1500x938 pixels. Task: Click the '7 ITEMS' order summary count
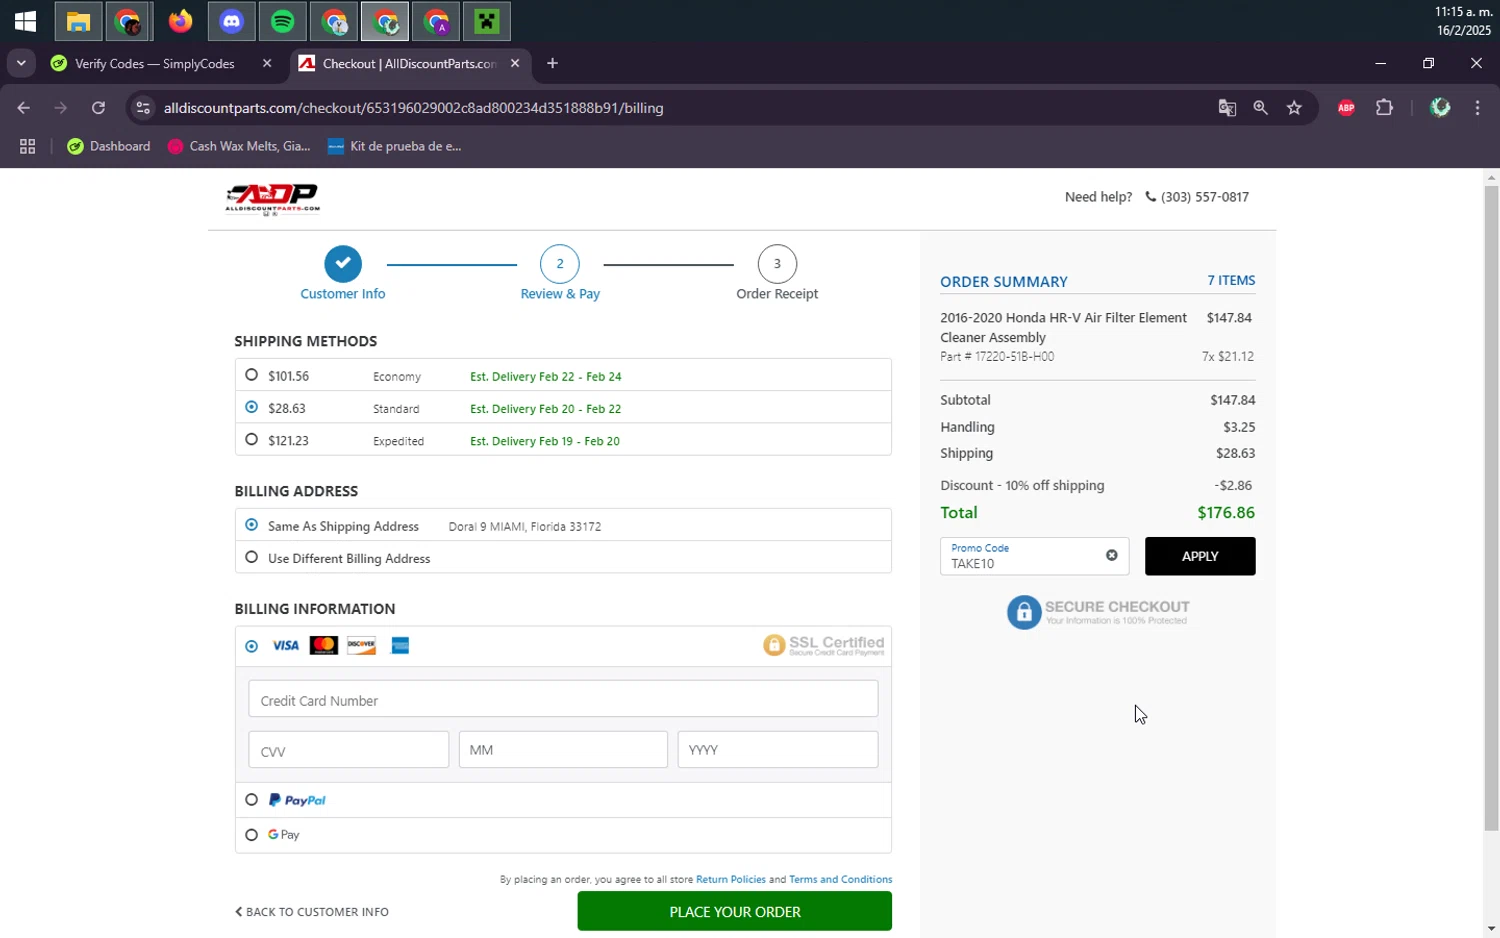[x=1231, y=281]
